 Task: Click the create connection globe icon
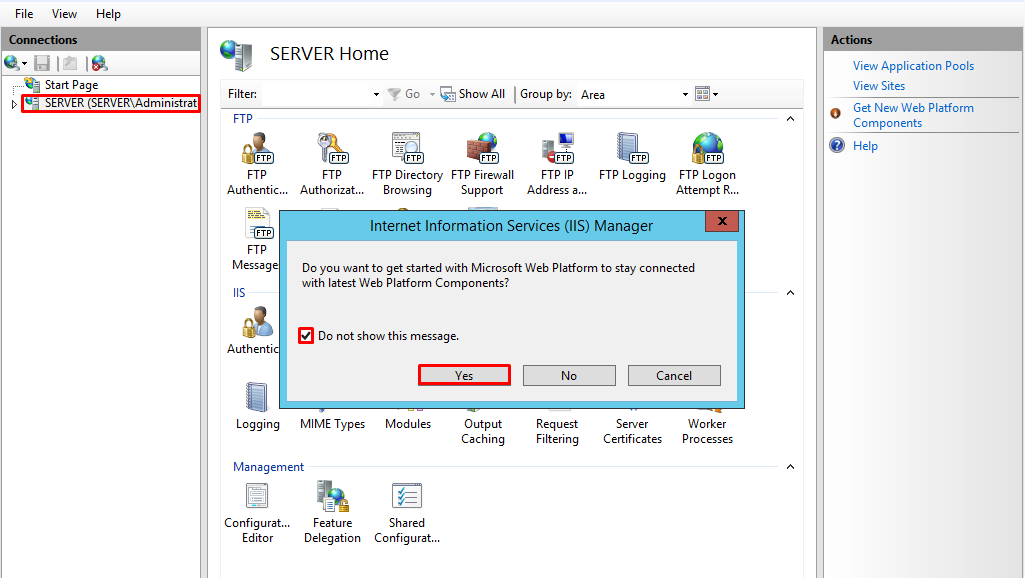12,63
